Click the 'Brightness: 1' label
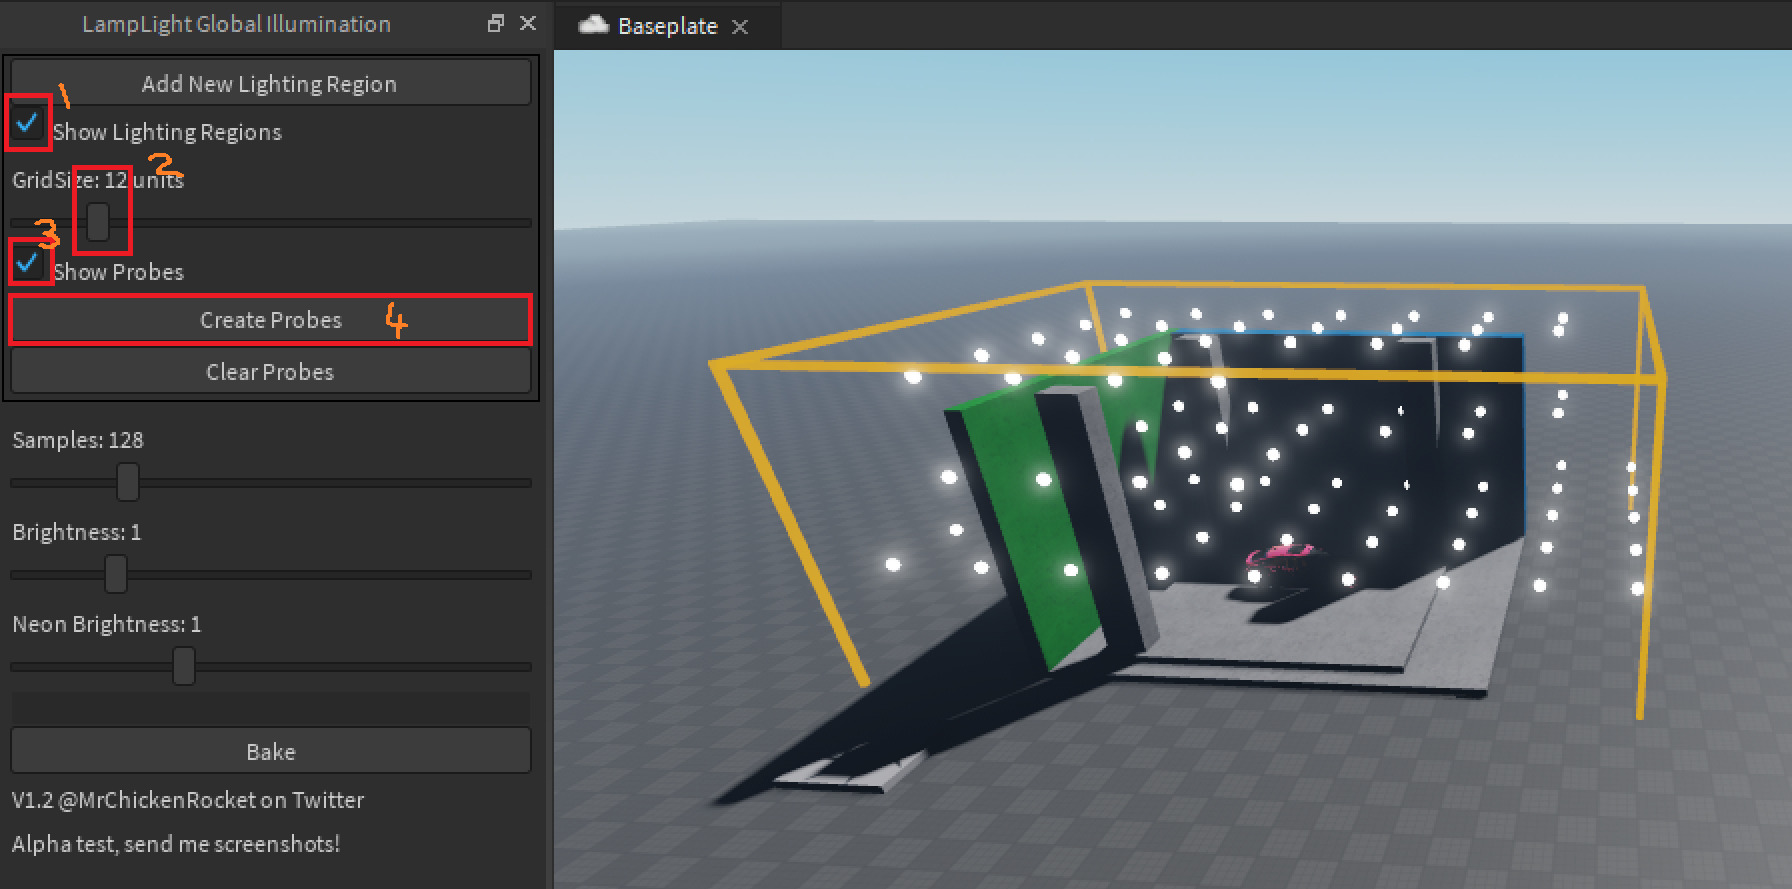 77,532
